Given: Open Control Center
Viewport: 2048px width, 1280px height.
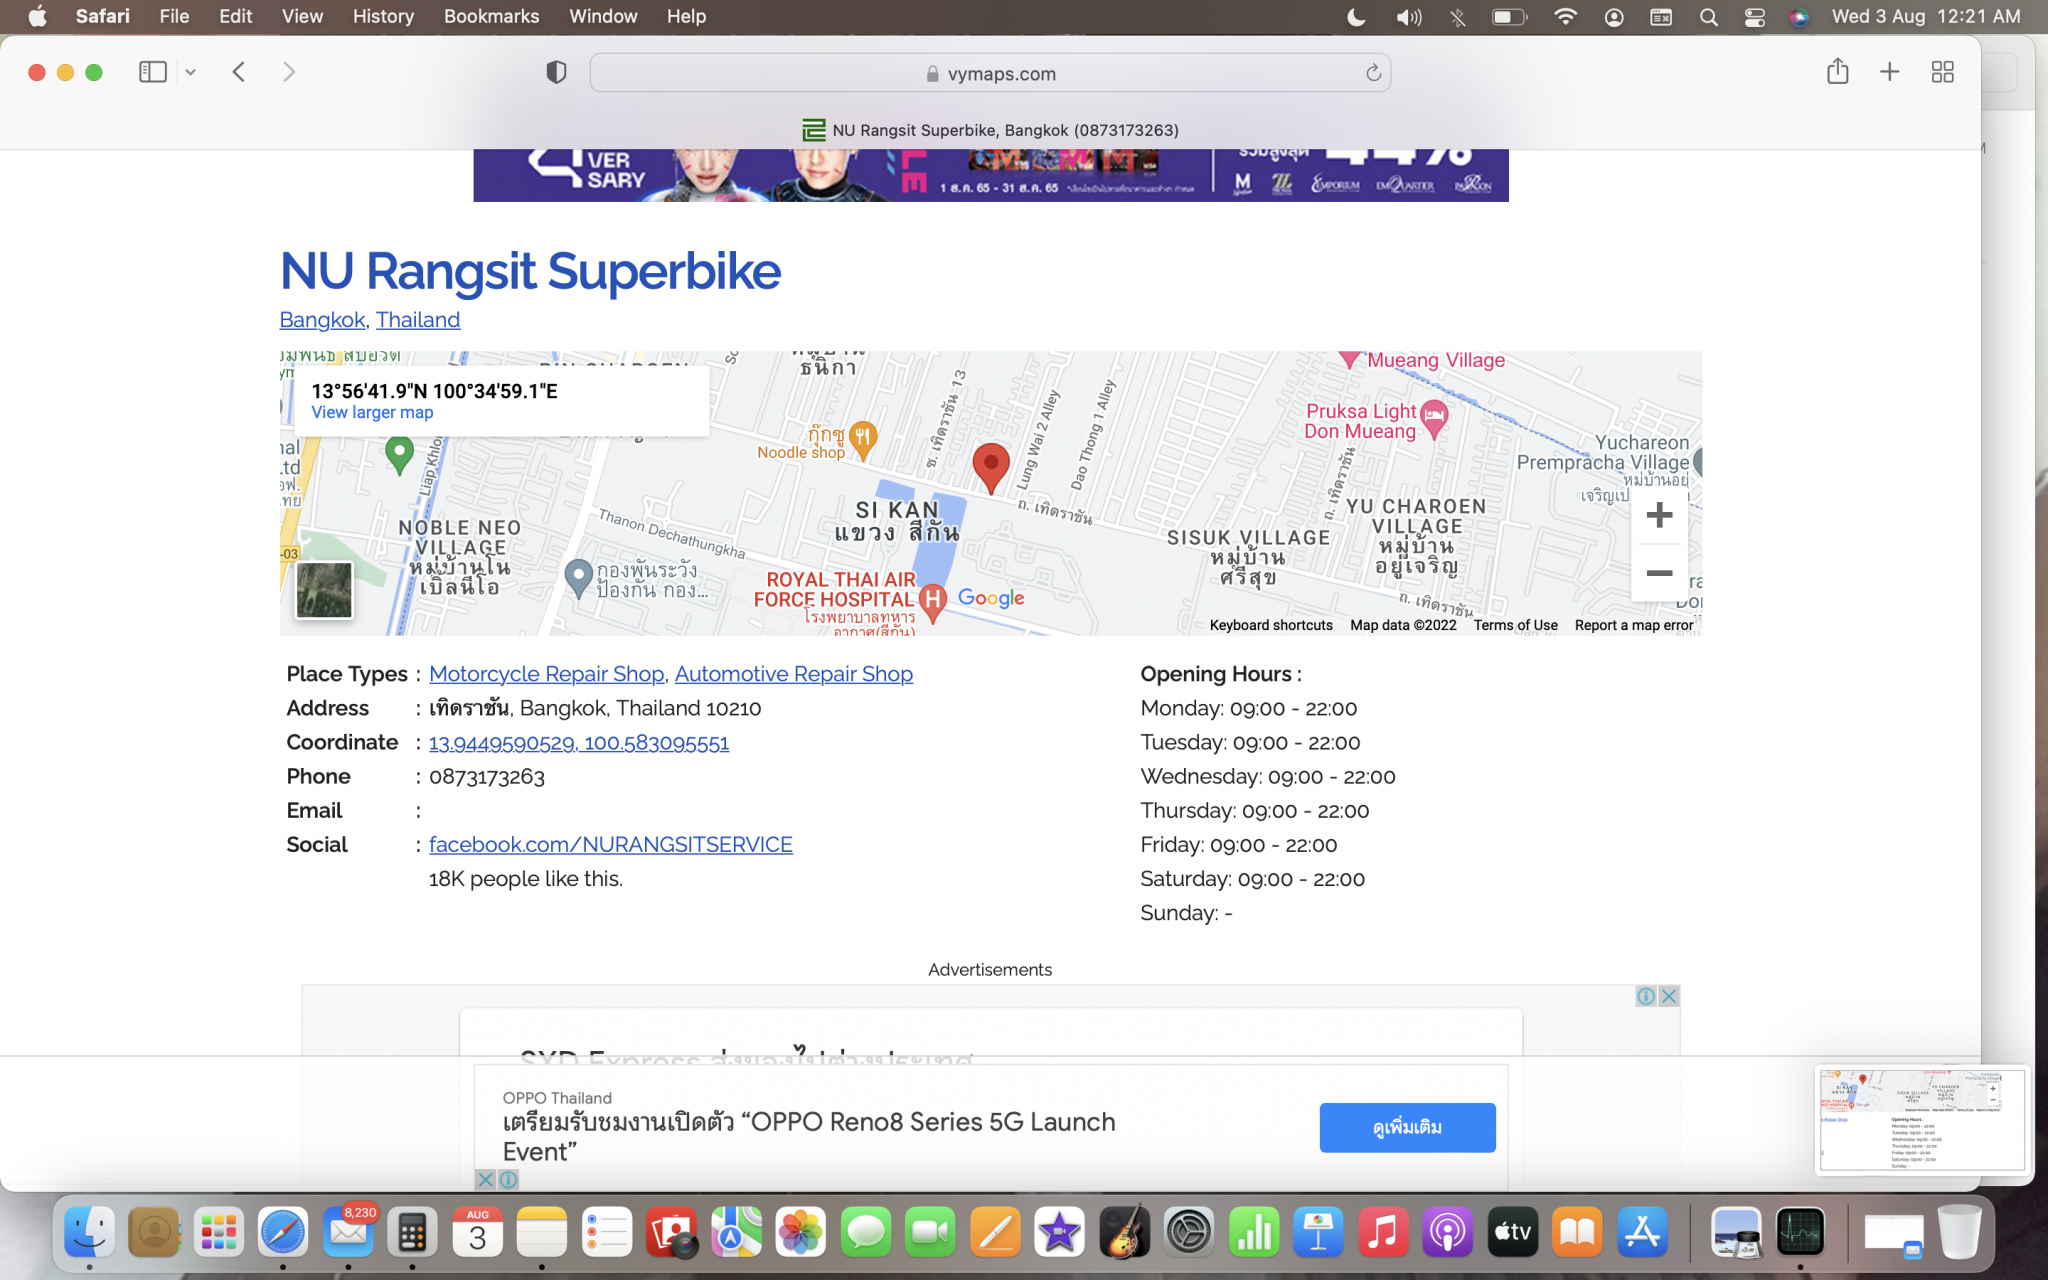Looking at the screenshot, I should (x=1754, y=16).
